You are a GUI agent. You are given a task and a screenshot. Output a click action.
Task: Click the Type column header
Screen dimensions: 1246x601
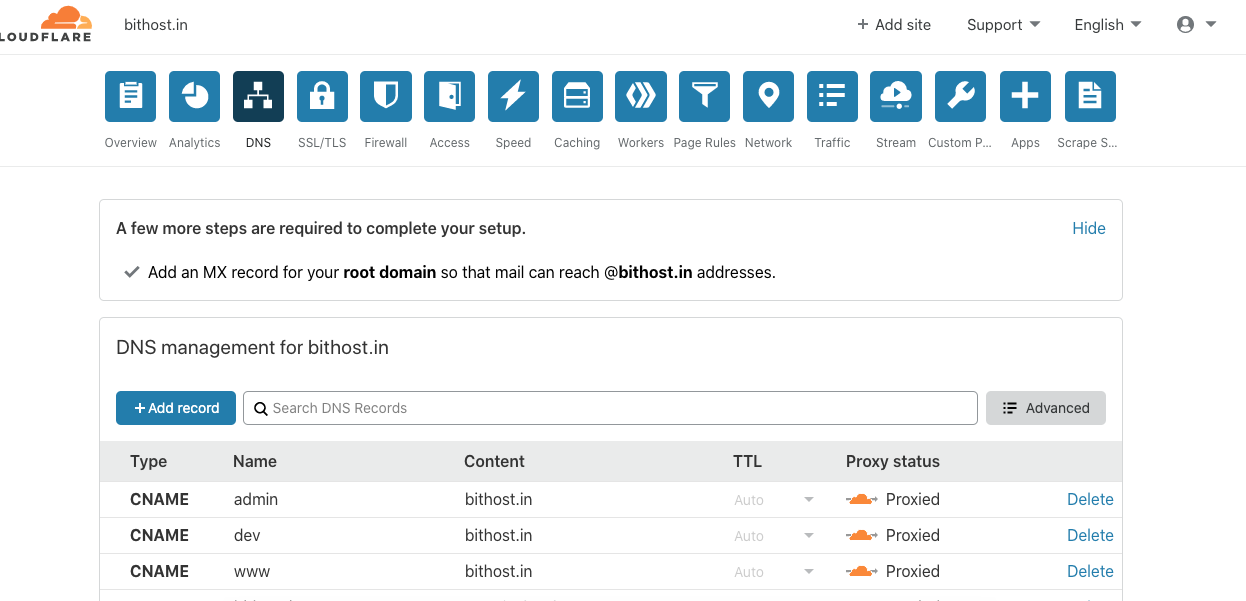tap(148, 461)
